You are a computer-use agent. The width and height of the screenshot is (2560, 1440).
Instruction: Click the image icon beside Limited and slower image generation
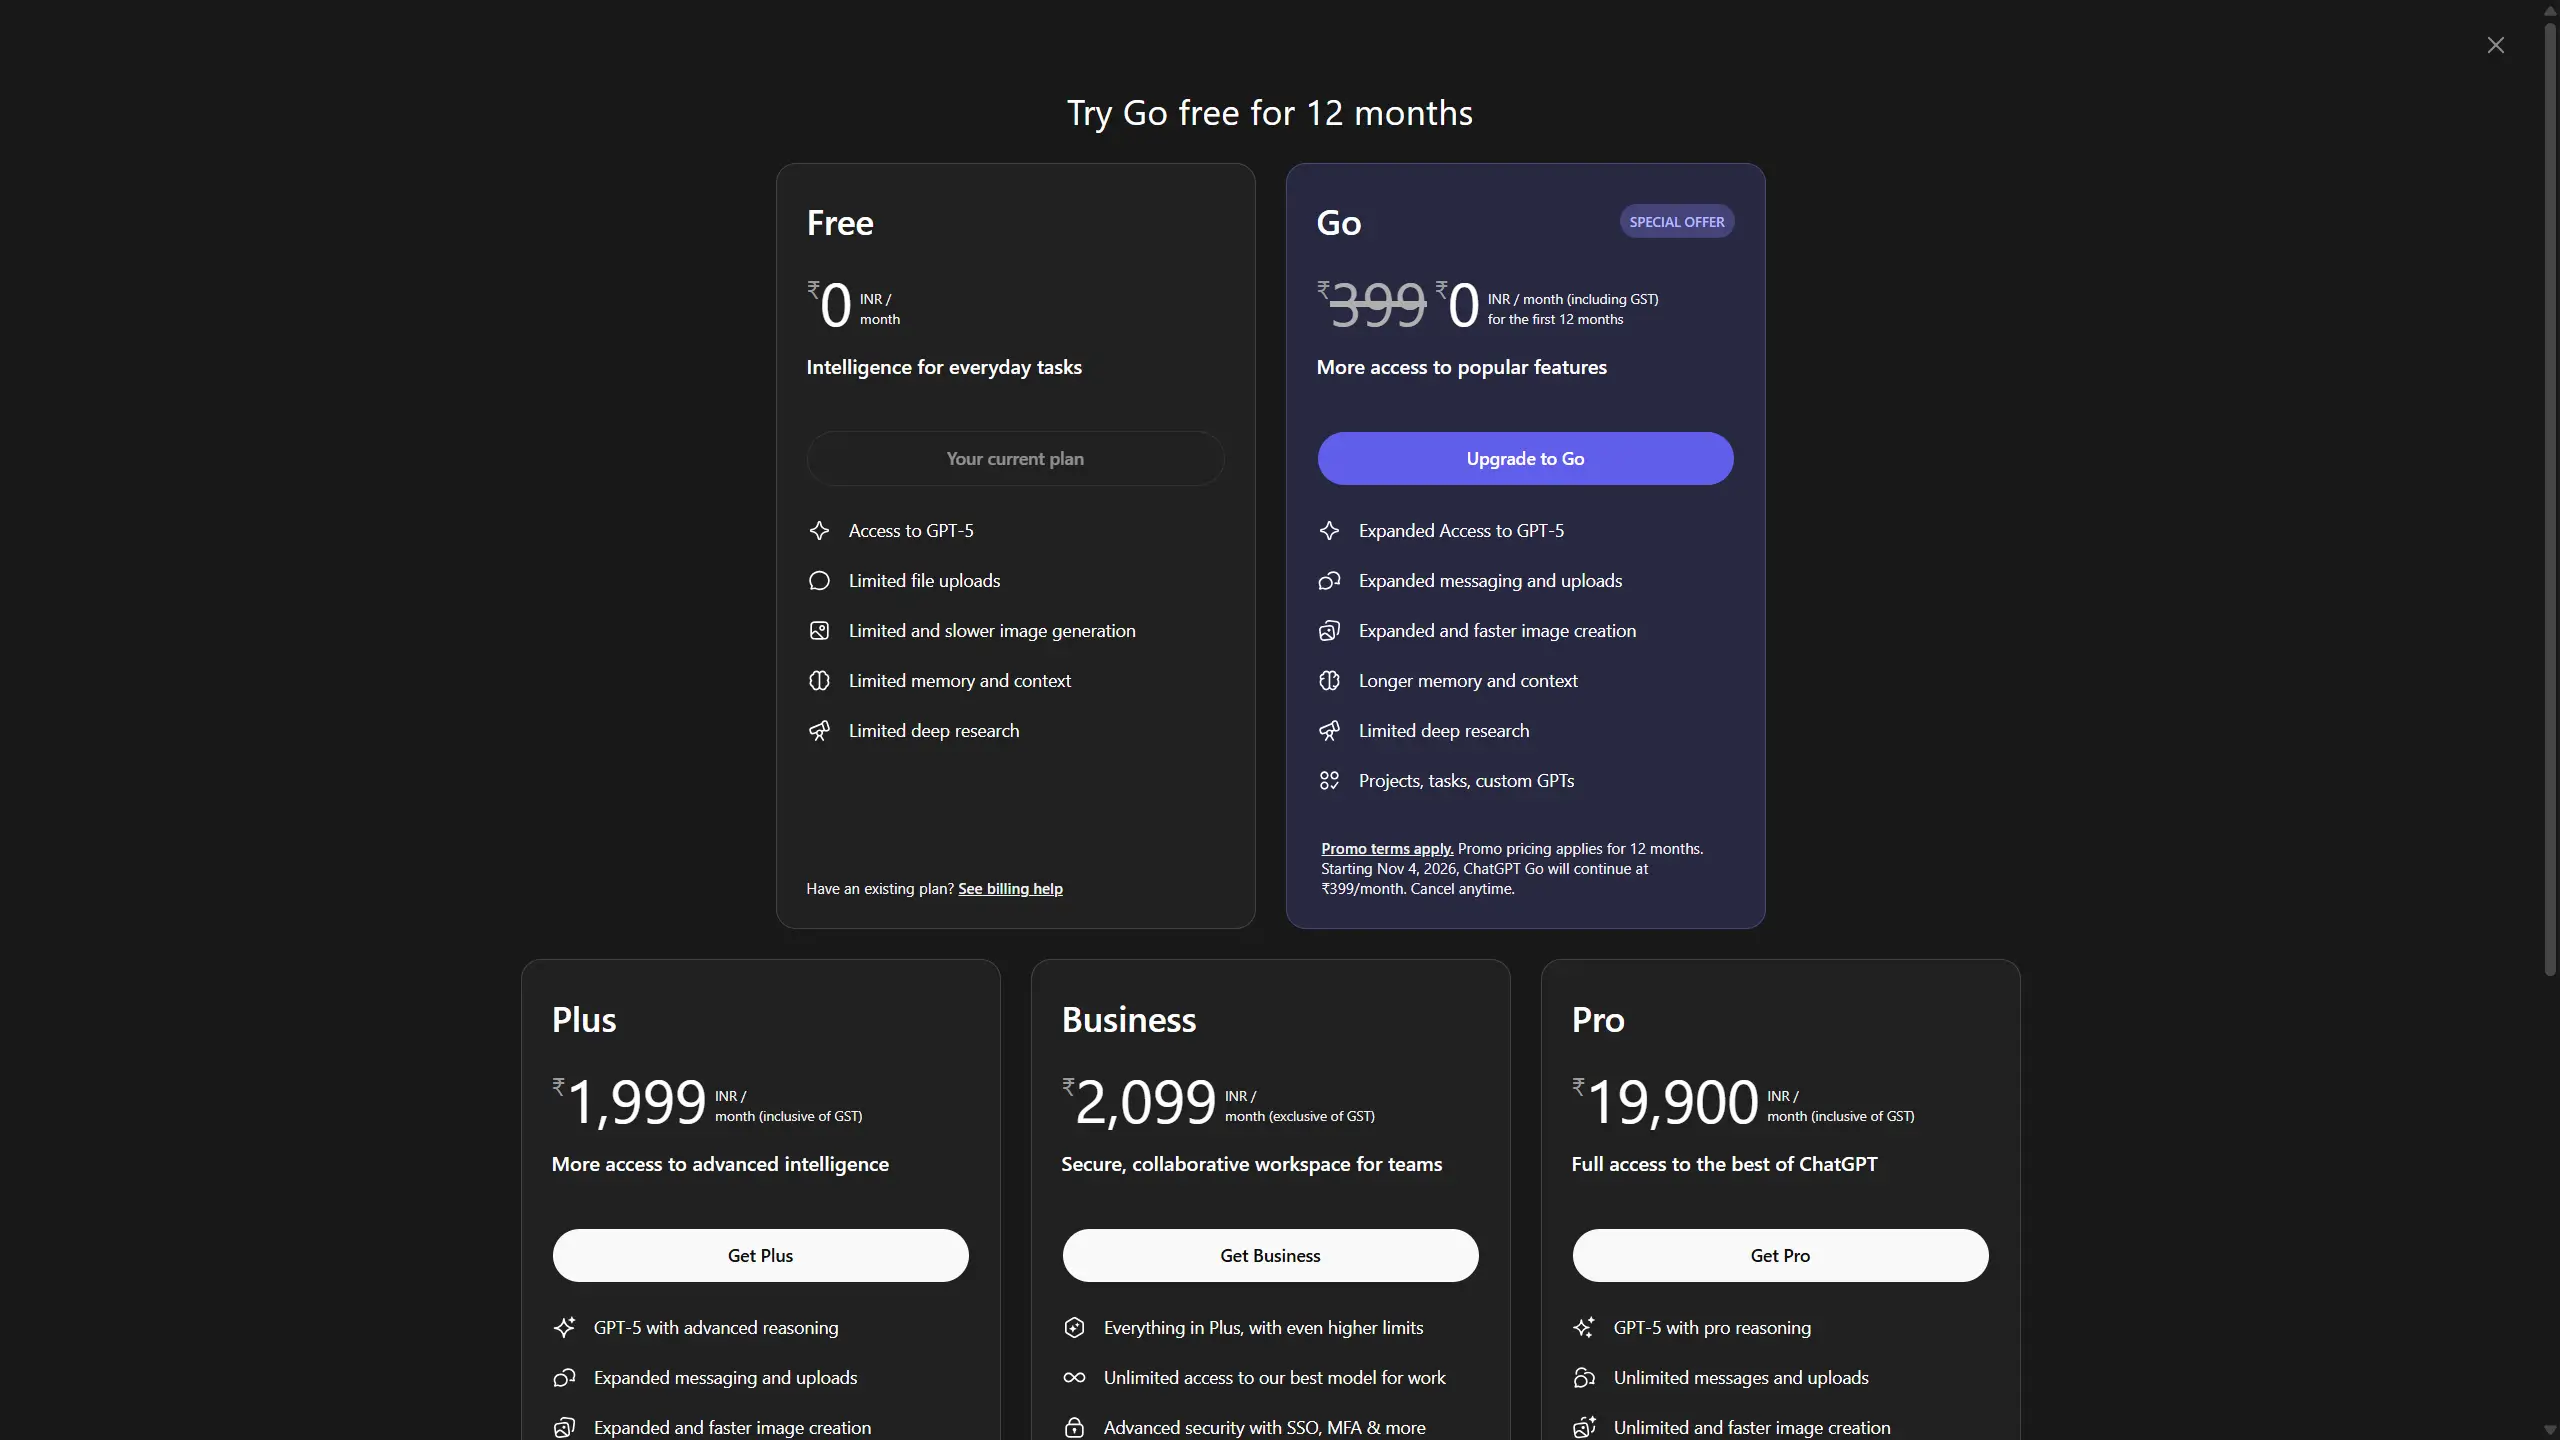click(x=819, y=631)
